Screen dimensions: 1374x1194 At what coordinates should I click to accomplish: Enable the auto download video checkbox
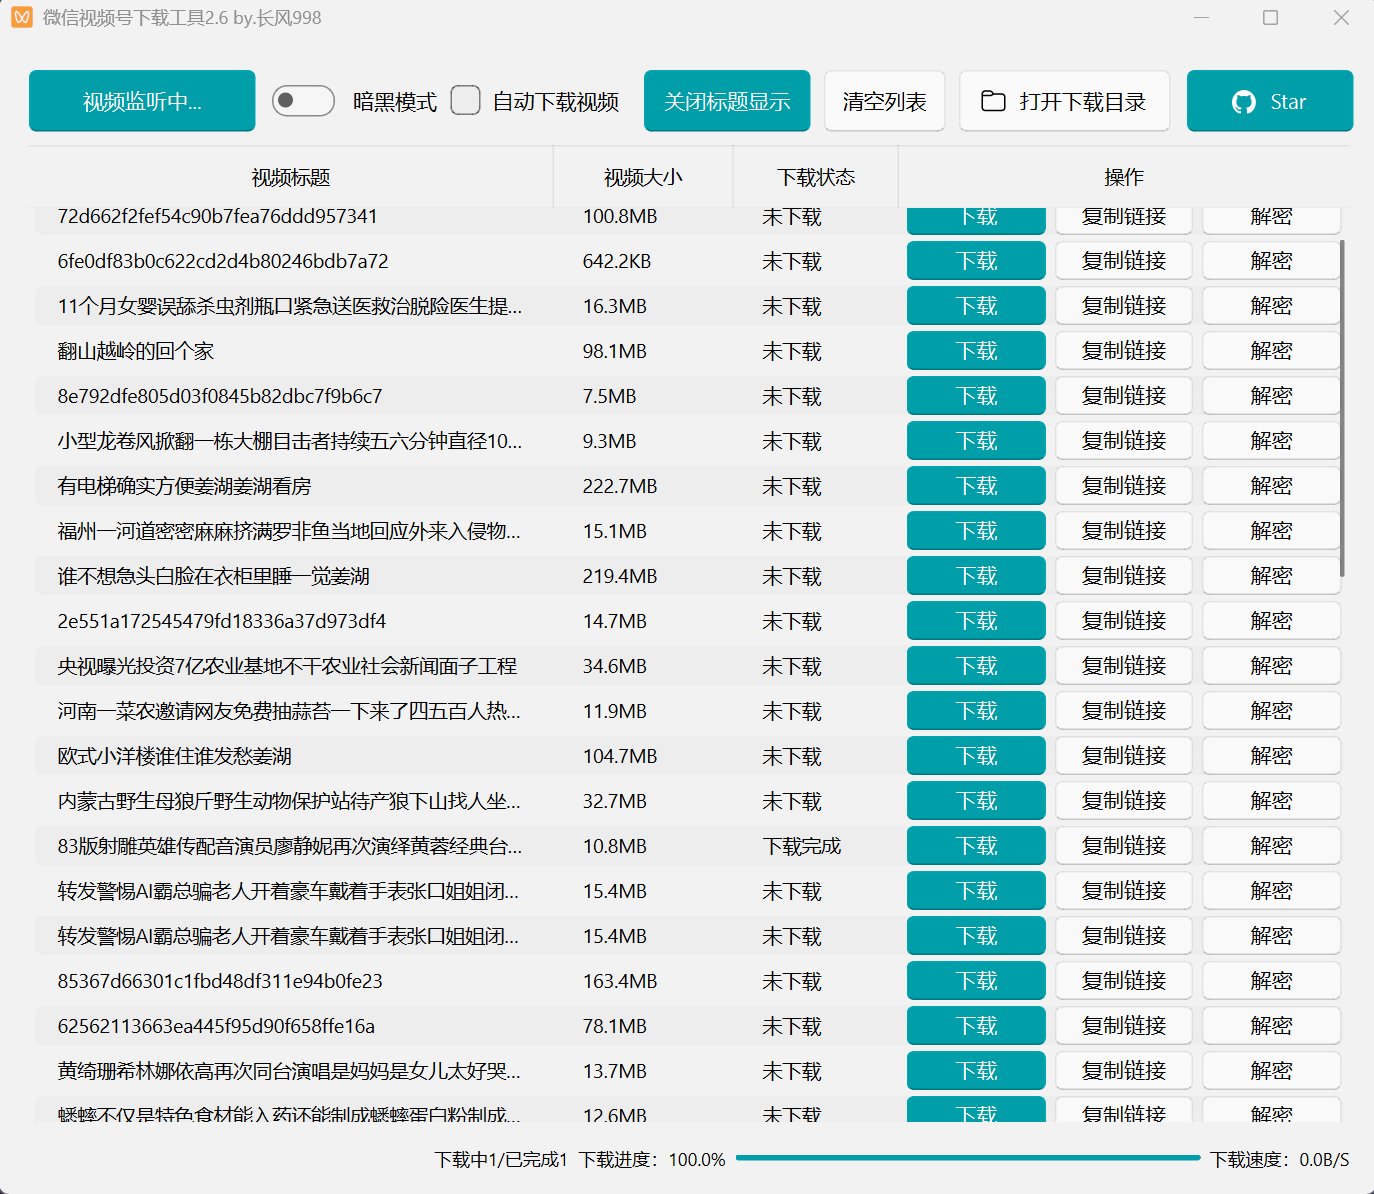[466, 101]
